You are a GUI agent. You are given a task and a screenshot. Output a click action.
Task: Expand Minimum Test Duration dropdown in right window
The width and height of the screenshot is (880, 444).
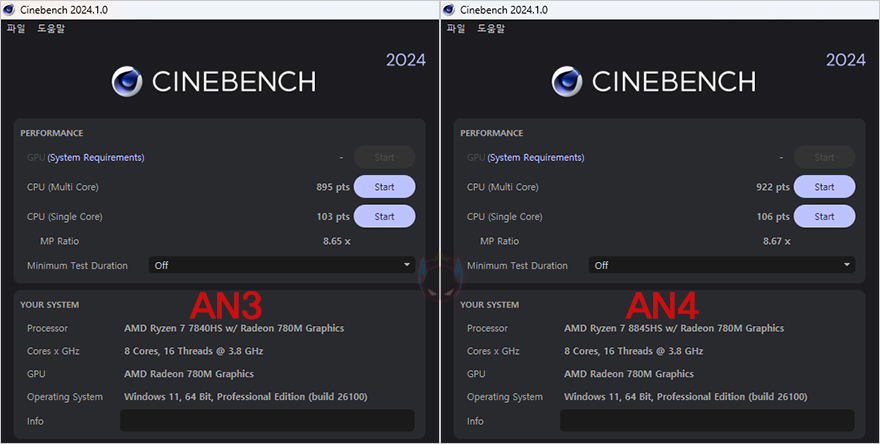tap(722, 265)
